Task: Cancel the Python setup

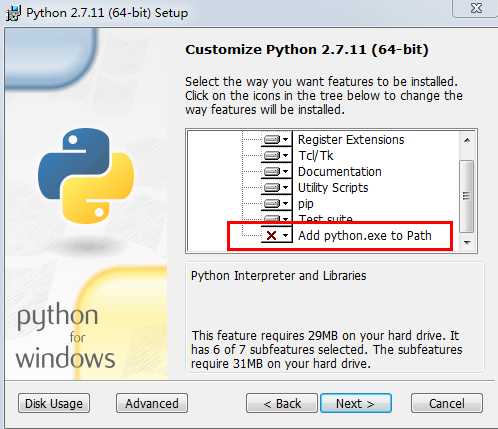Action: tap(447, 403)
